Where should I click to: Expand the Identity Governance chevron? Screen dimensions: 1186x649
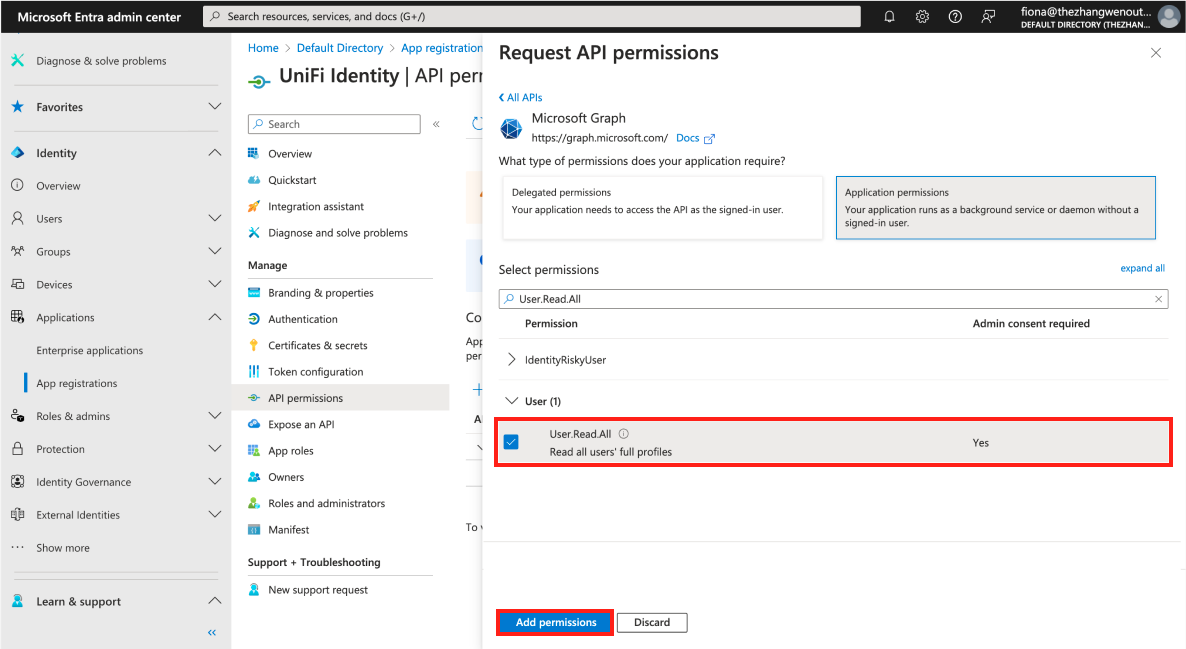point(215,482)
